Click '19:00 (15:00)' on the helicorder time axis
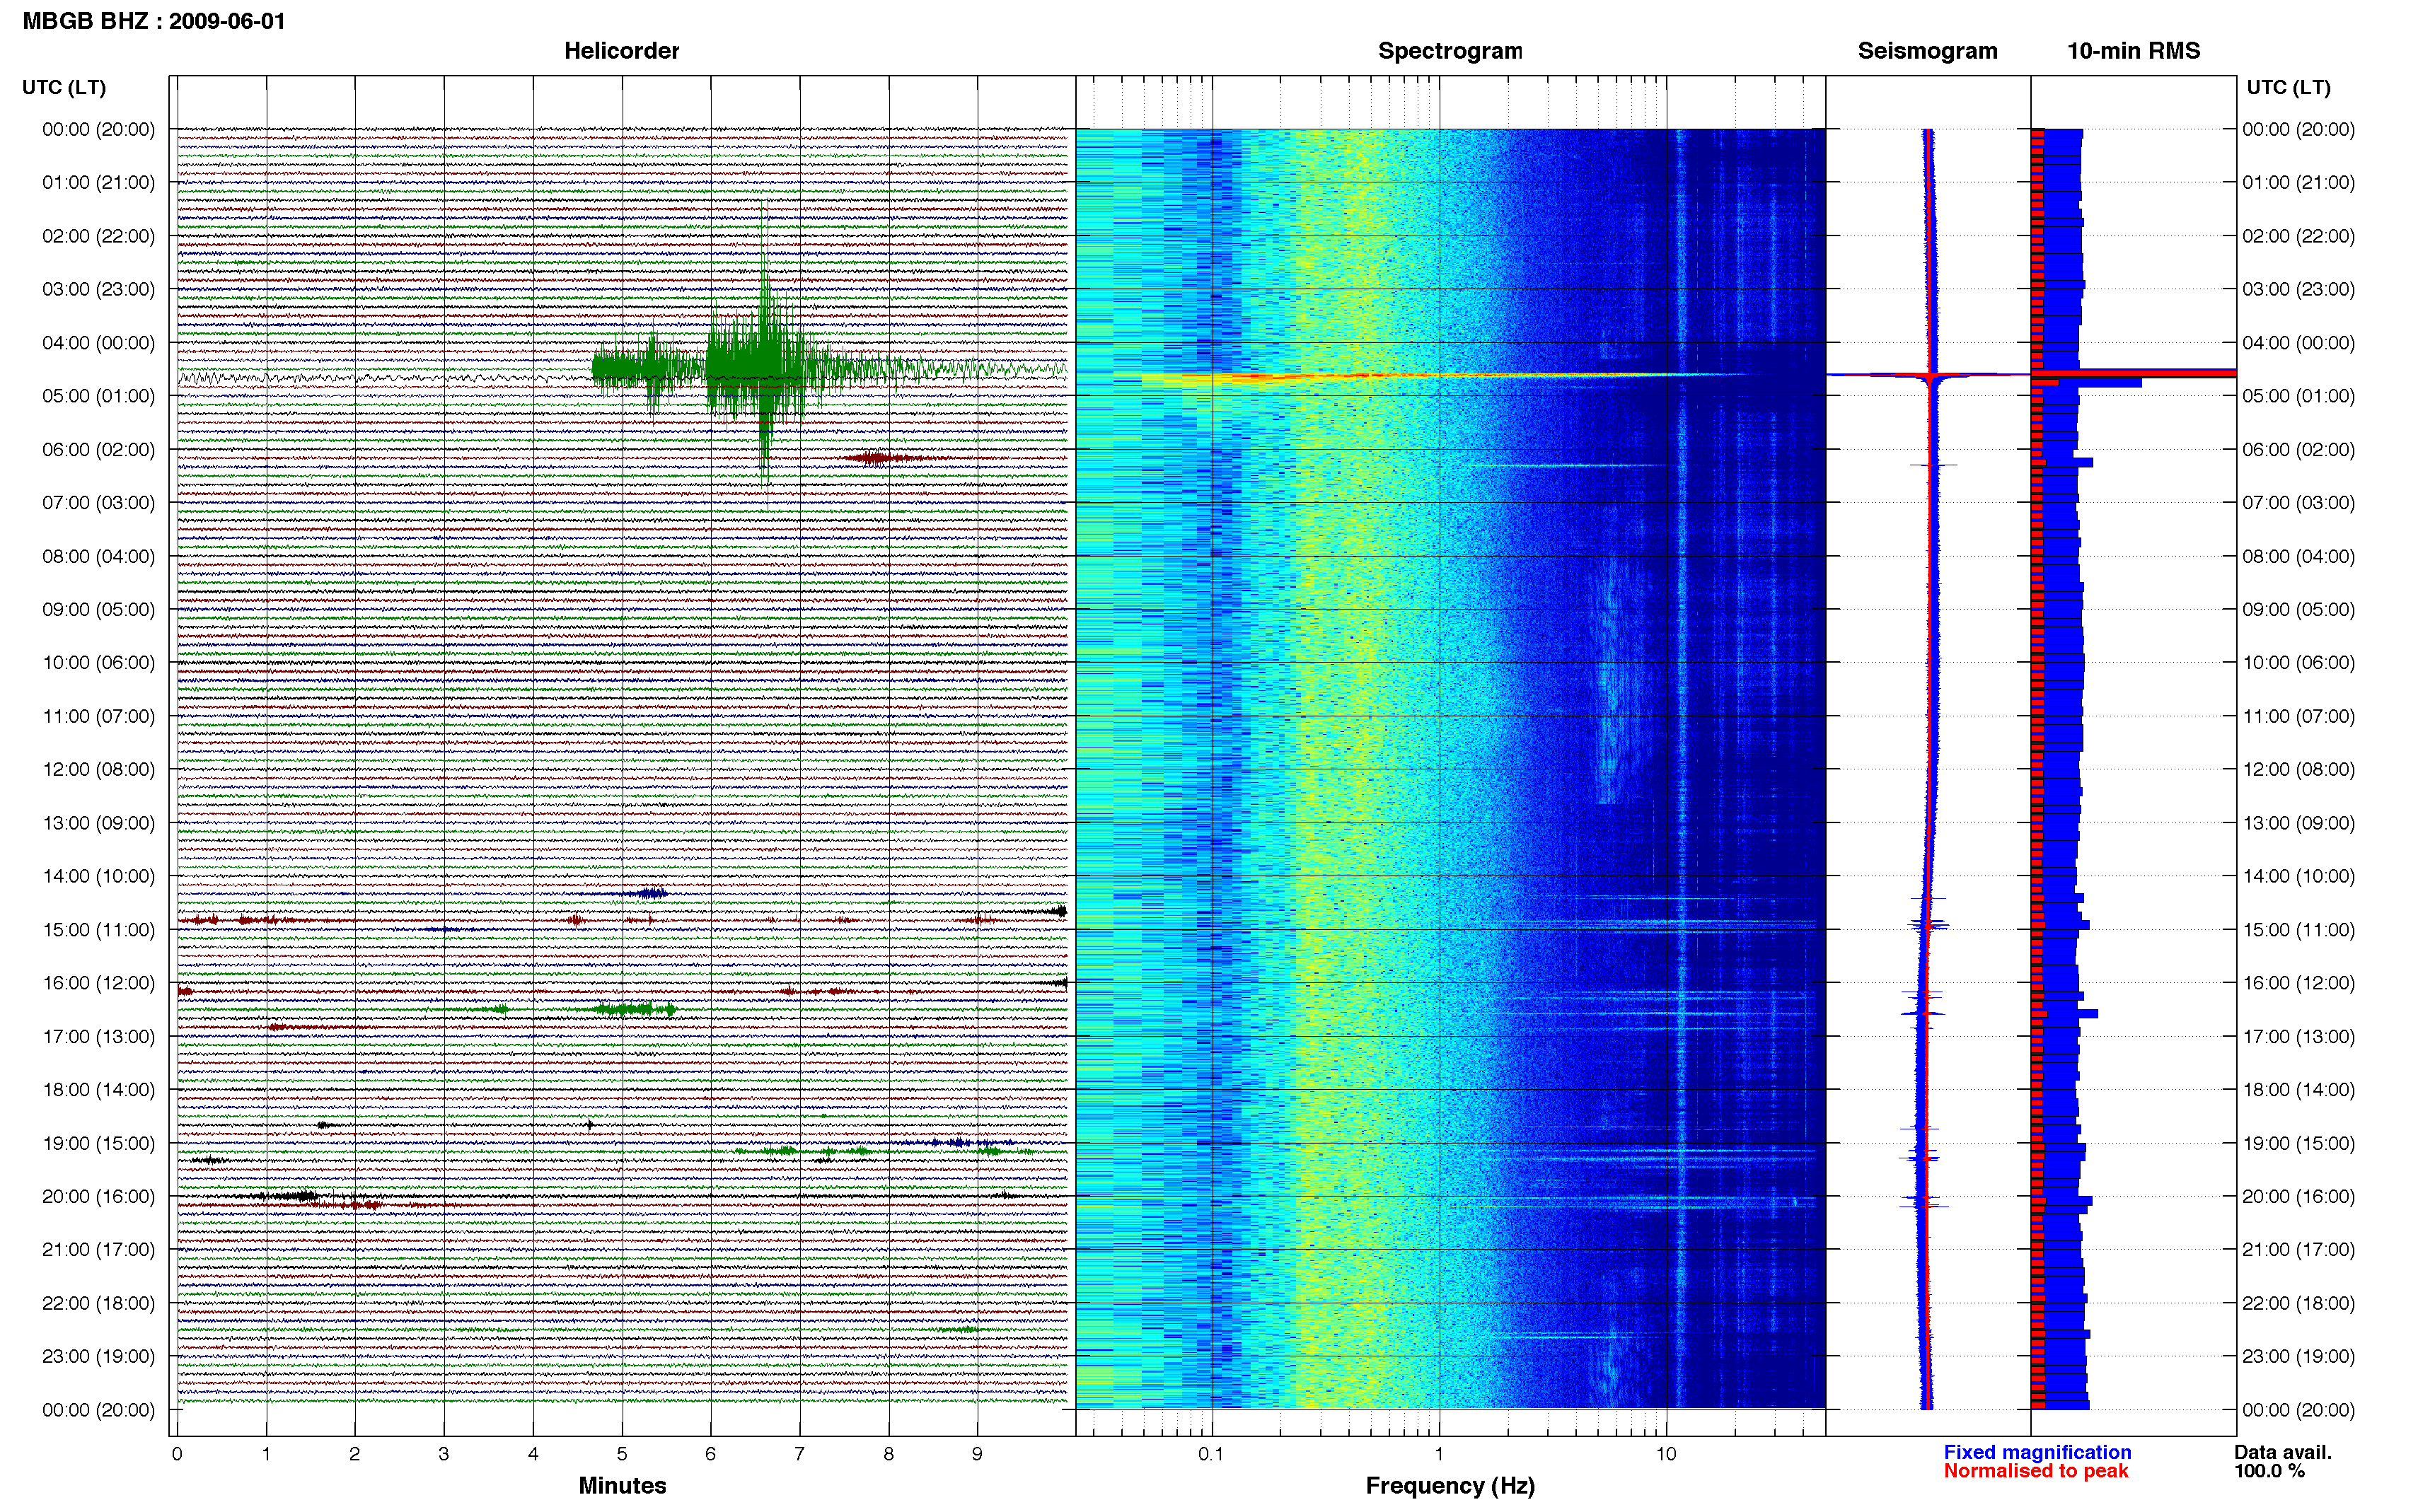 [x=98, y=1143]
